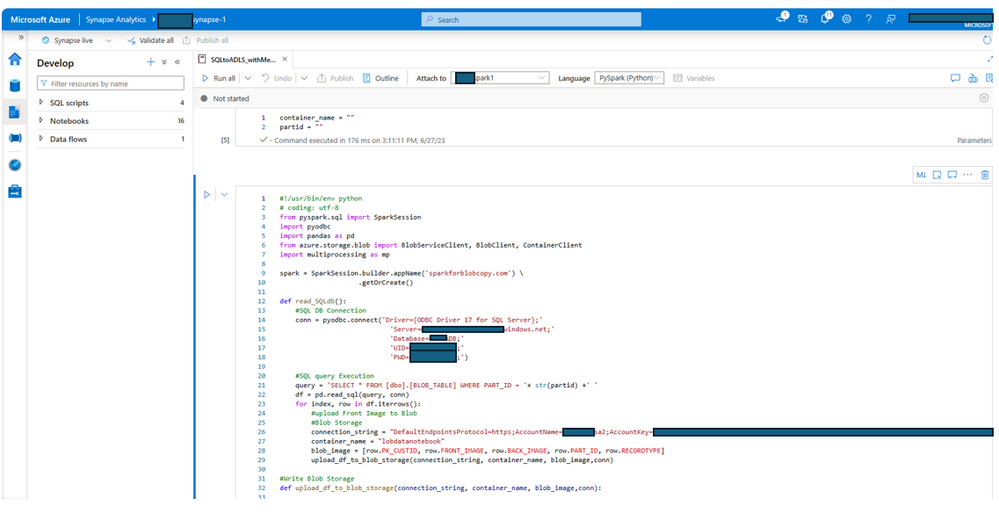The width and height of the screenshot is (999, 512).
Task: Open the Variables pane
Action: coord(694,78)
